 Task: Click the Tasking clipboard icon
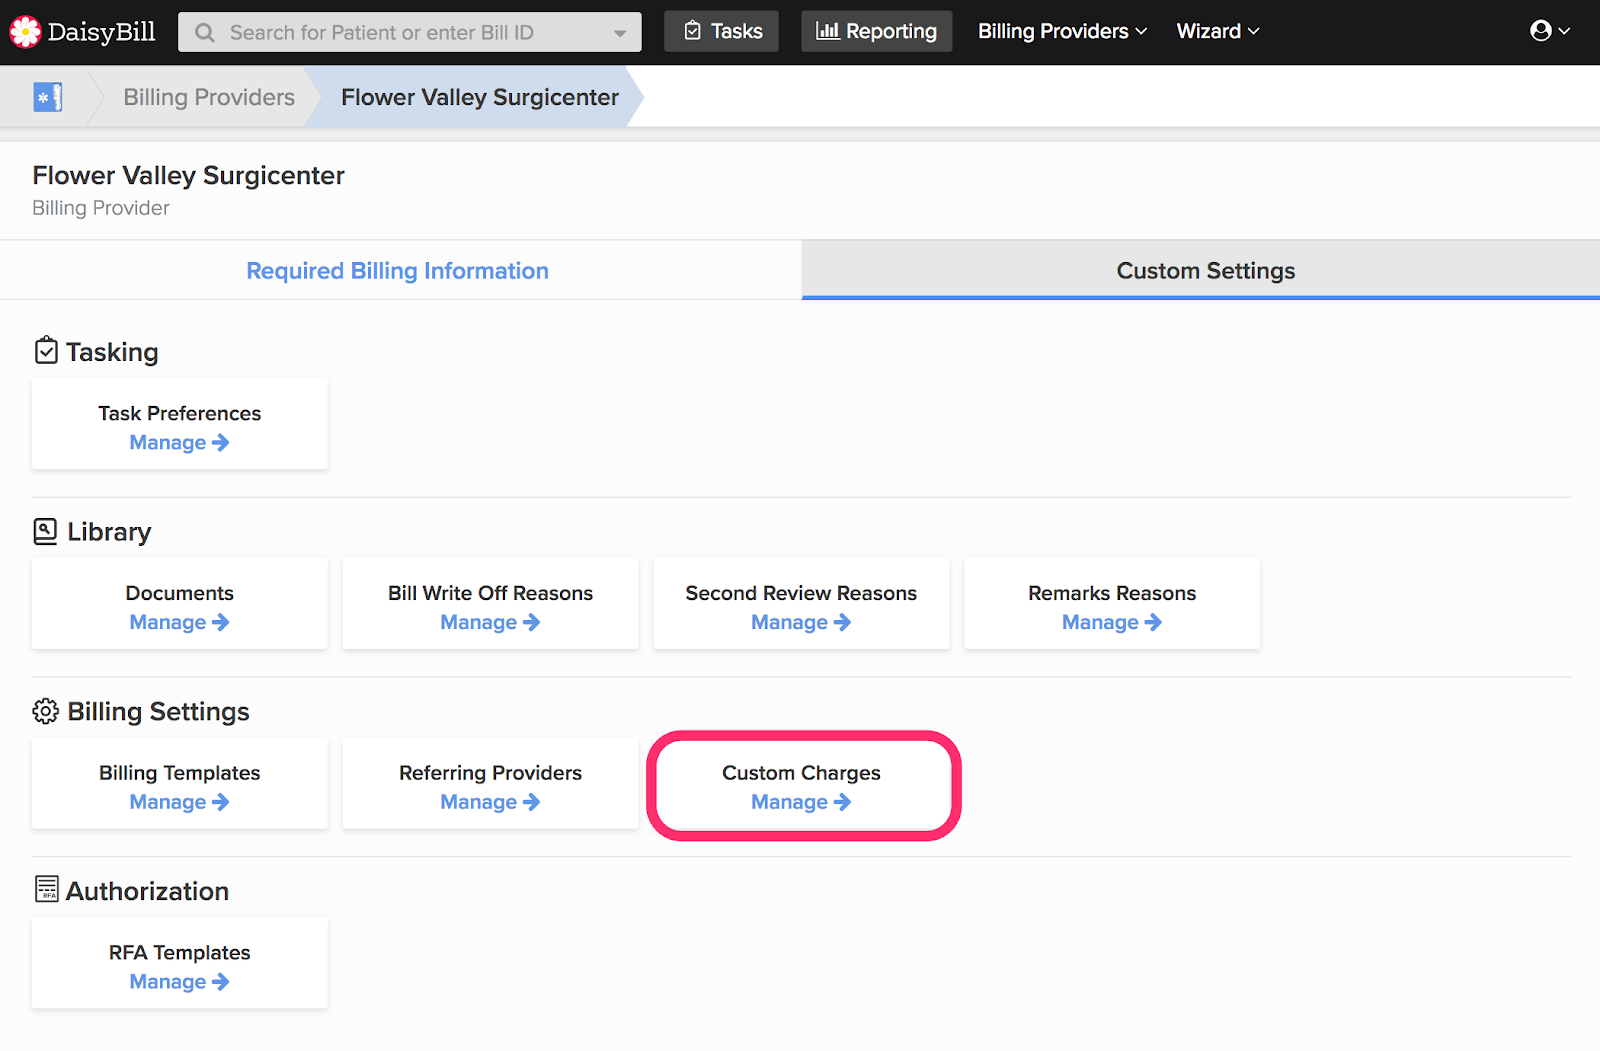click(46, 350)
